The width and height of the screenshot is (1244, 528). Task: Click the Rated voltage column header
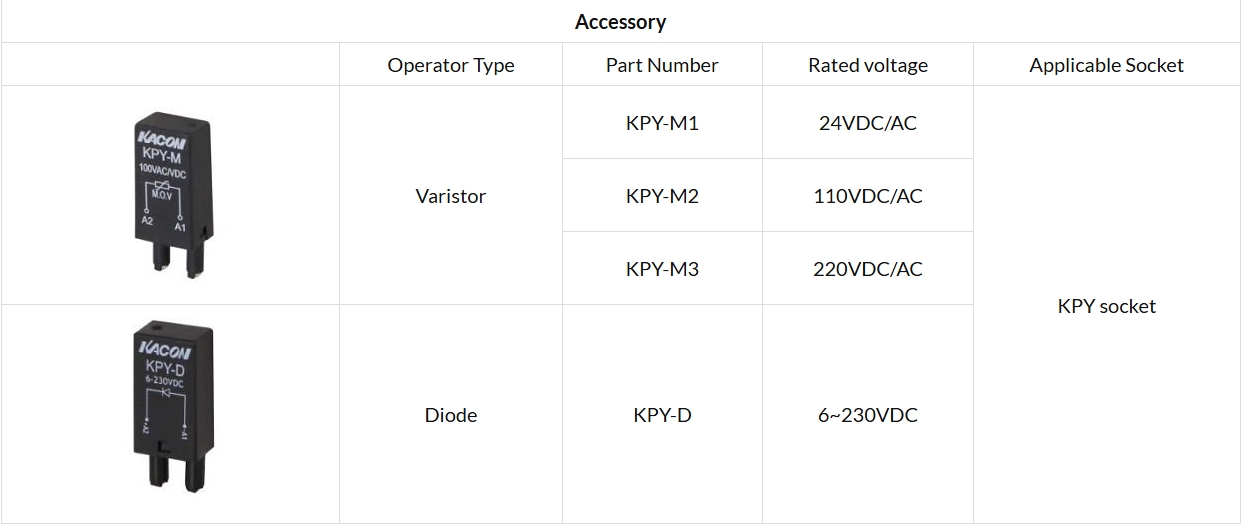coord(868,65)
